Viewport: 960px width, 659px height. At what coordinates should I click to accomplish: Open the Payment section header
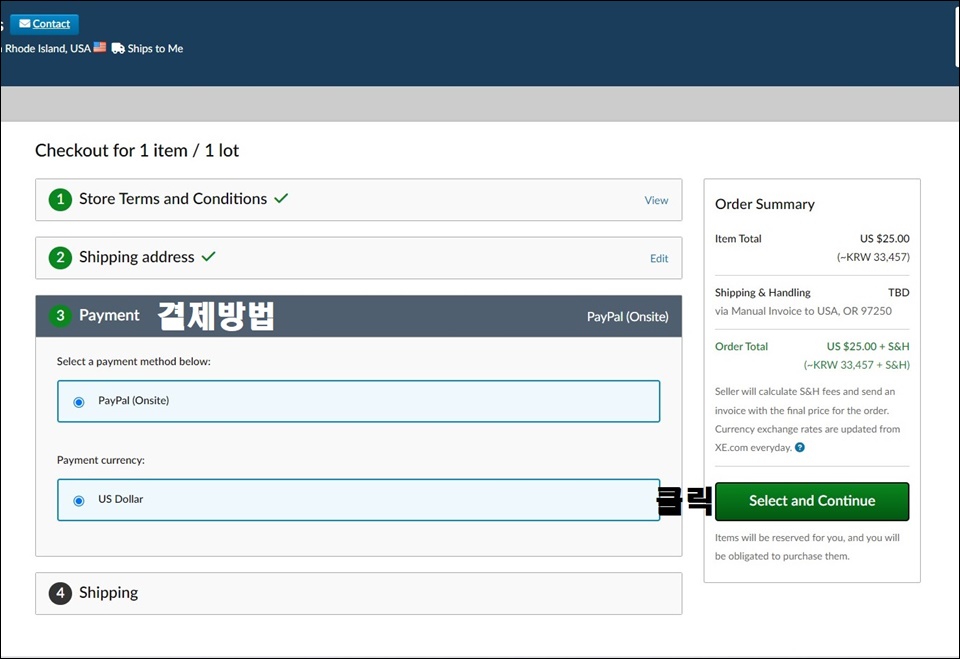(358, 316)
